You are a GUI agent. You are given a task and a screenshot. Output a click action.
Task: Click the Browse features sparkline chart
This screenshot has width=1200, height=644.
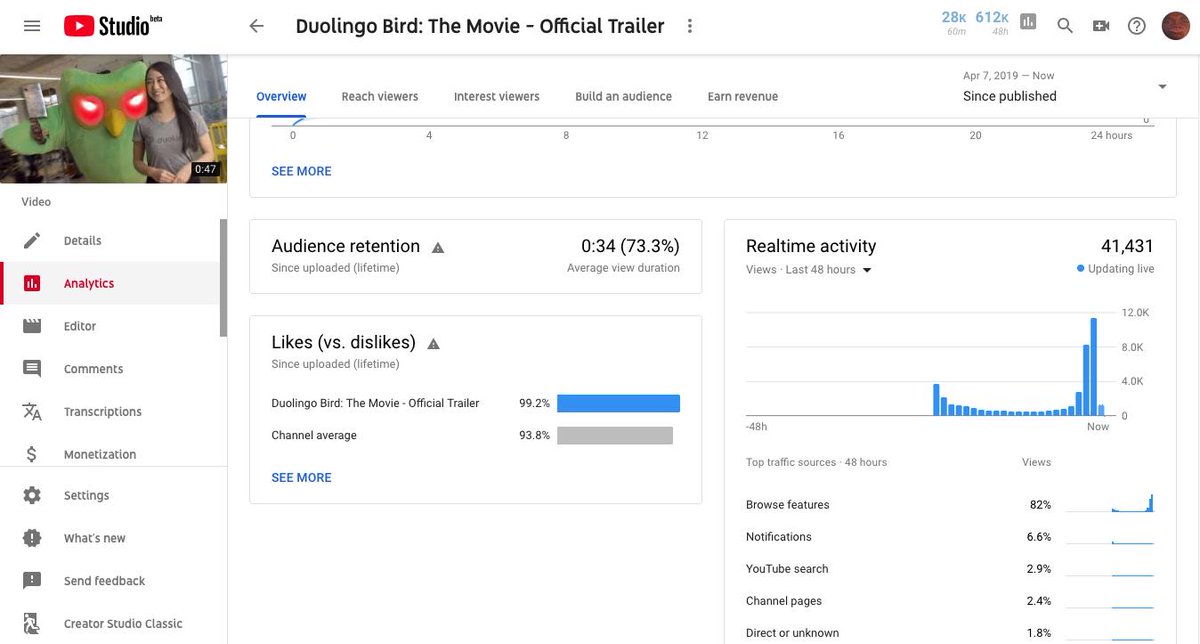(x=1110, y=503)
